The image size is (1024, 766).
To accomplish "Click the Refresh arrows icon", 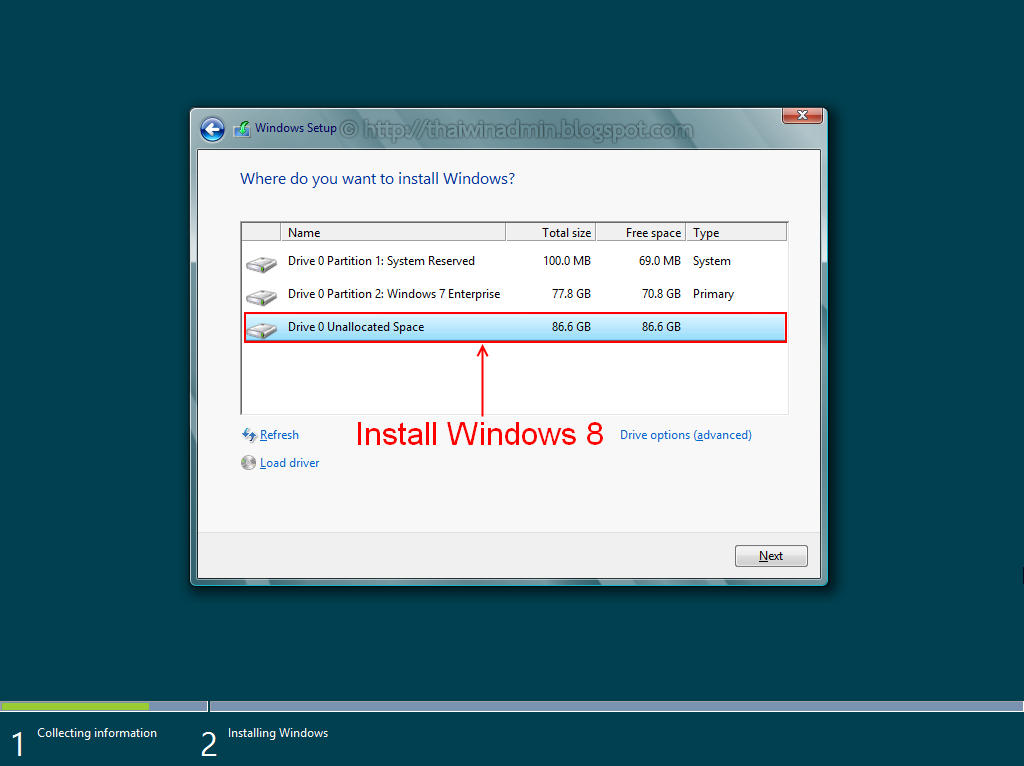I will click(249, 435).
